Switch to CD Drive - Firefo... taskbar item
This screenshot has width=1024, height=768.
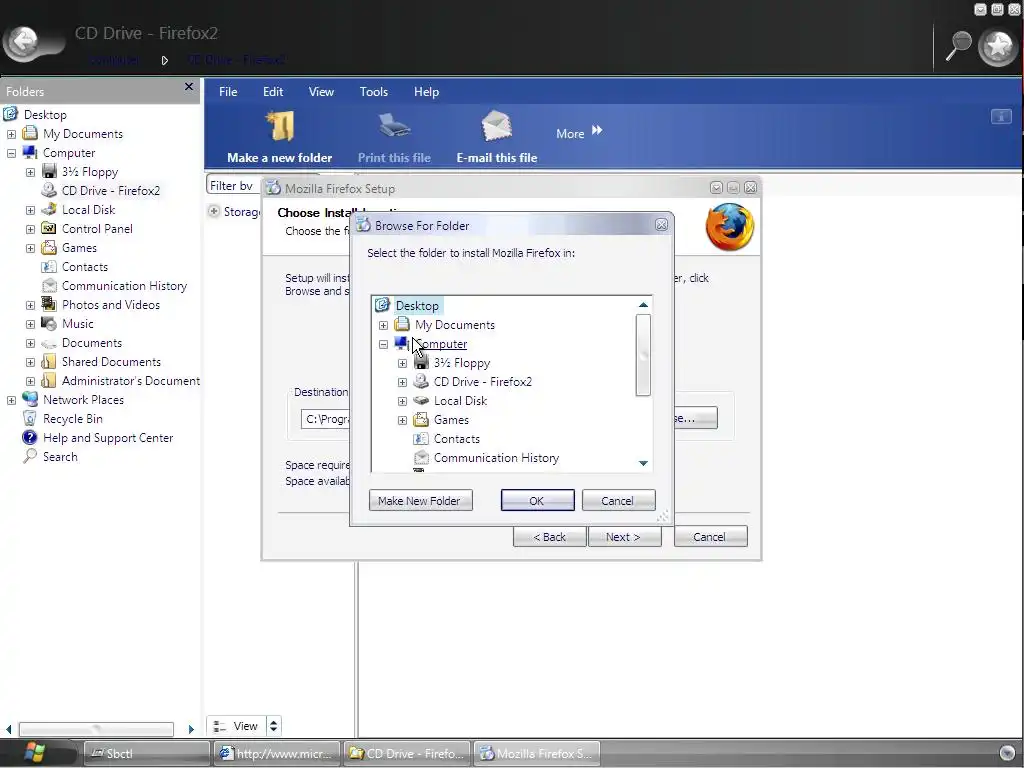pyautogui.click(x=408, y=753)
